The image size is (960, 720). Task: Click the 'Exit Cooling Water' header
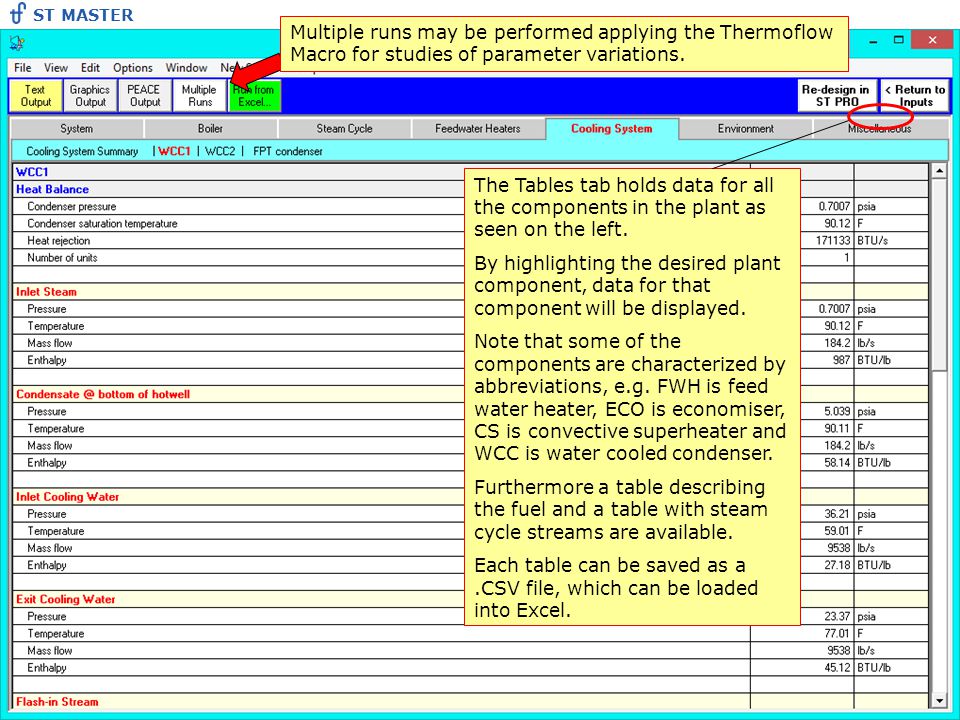click(66, 599)
